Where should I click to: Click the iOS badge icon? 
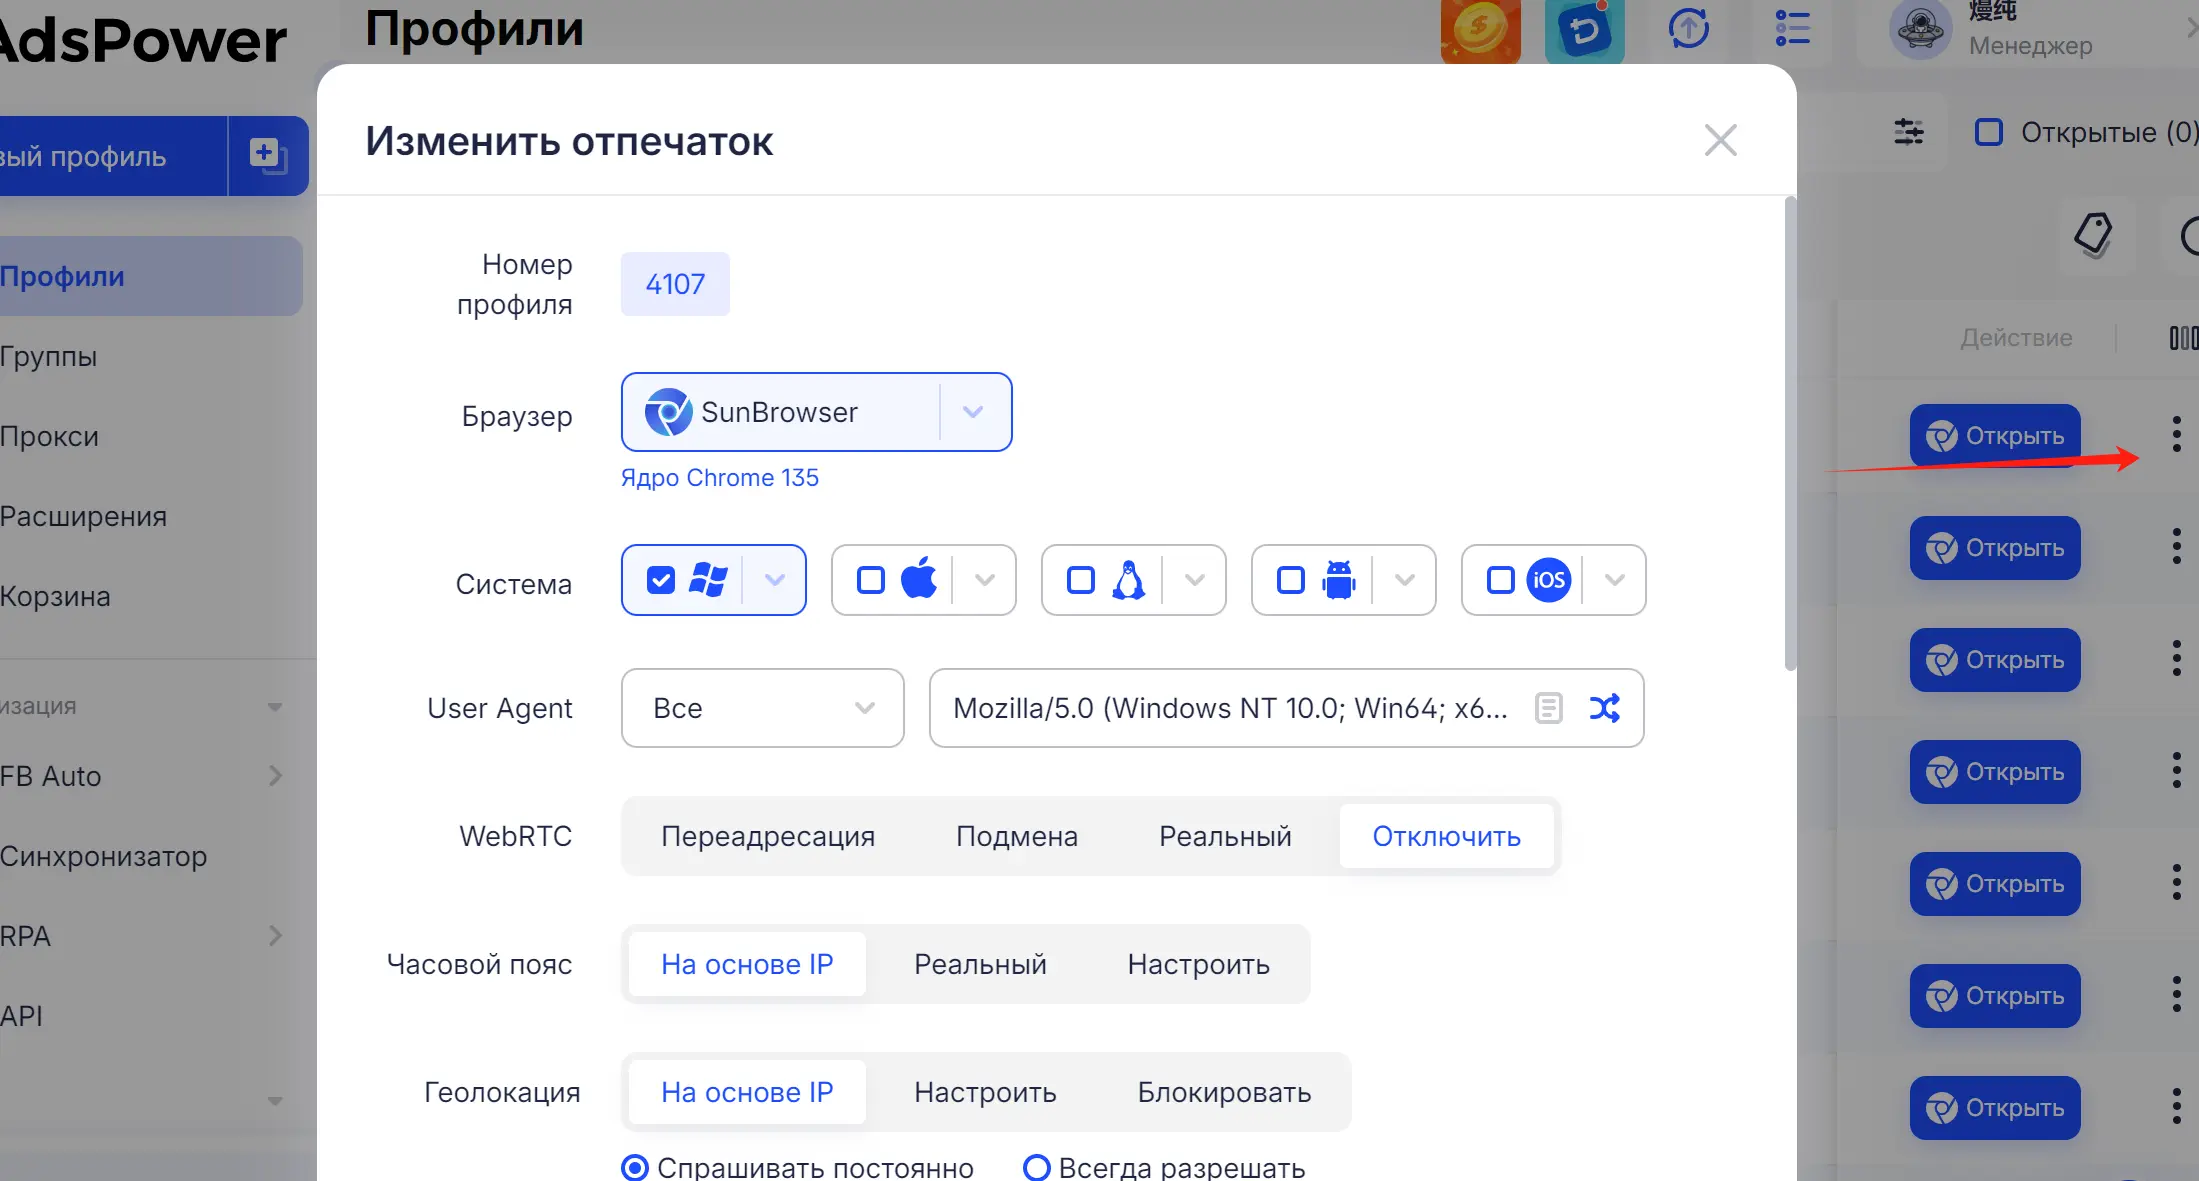[1549, 580]
